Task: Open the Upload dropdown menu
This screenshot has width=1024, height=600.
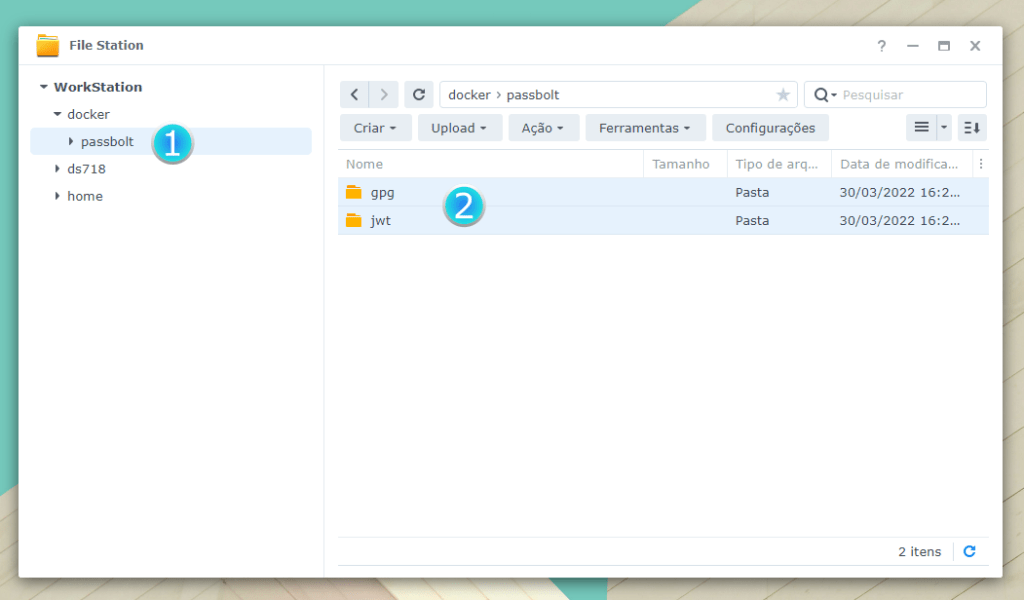Action: point(459,128)
